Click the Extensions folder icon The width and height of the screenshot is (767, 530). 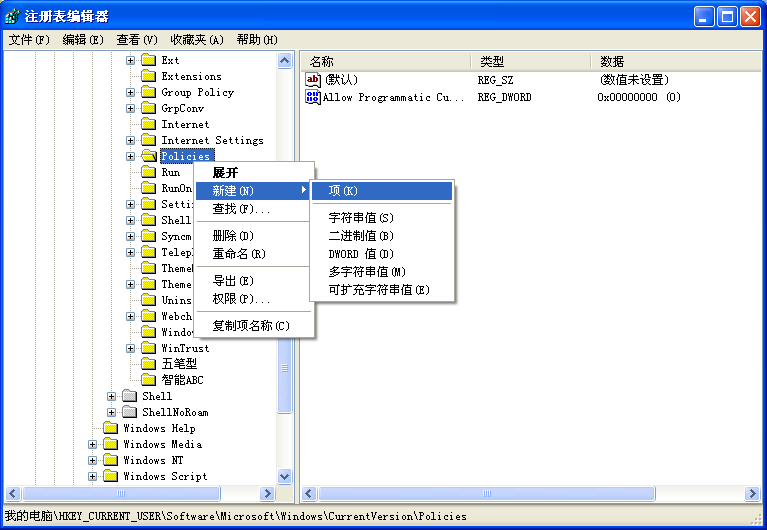point(148,76)
